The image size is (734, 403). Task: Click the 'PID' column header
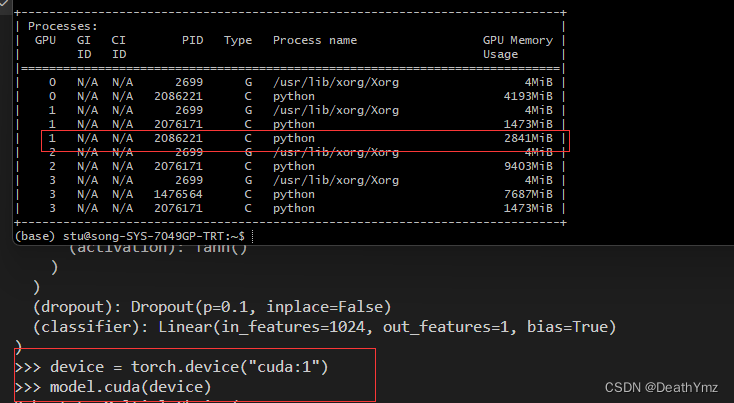(193, 40)
